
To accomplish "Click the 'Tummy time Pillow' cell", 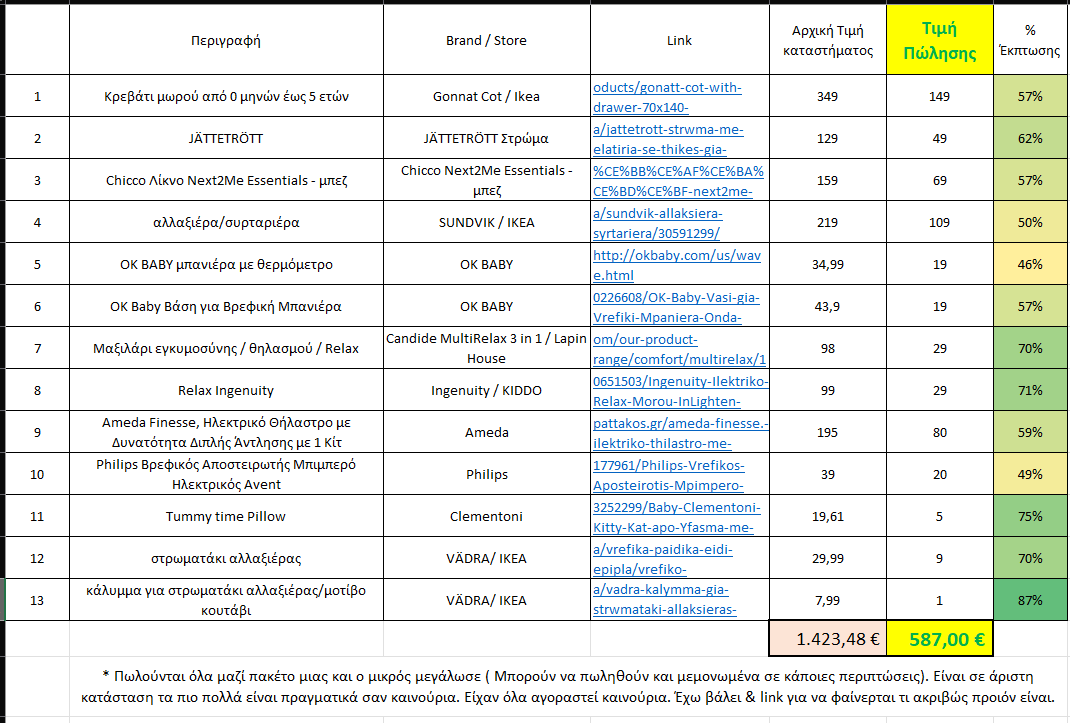I will [x=226, y=516].
